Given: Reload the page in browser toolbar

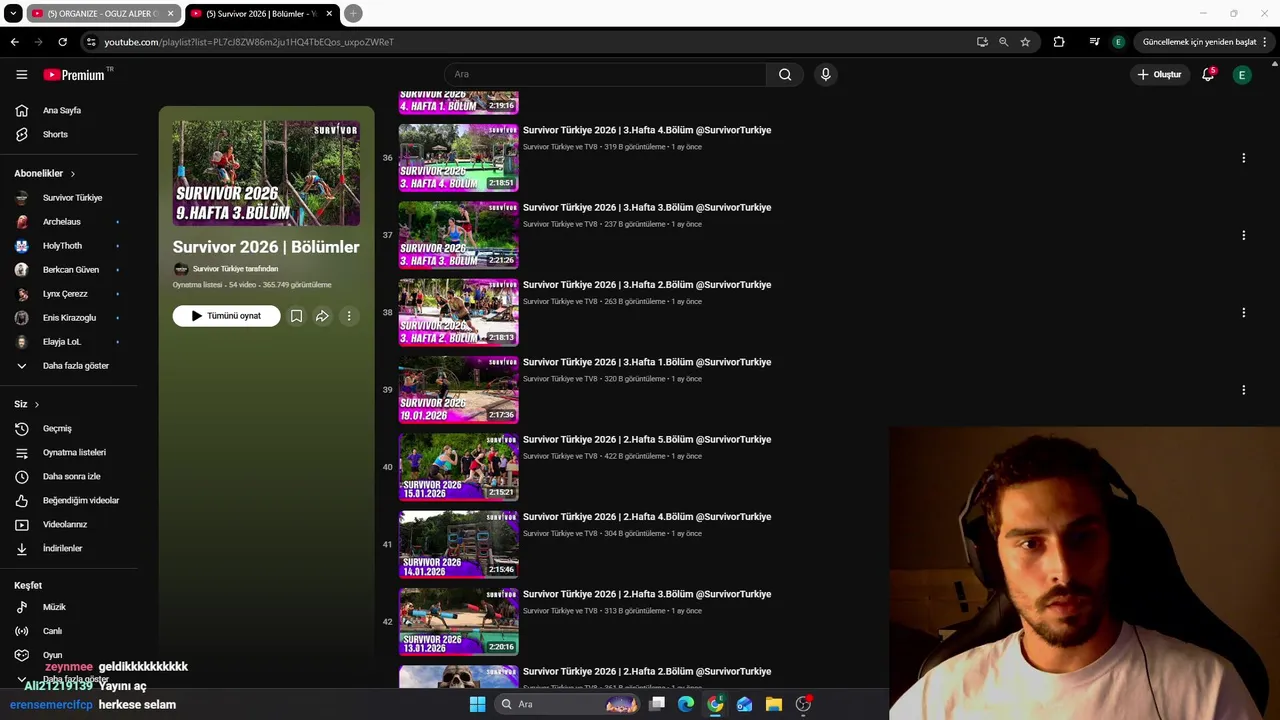Looking at the screenshot, I should (62, 42).
